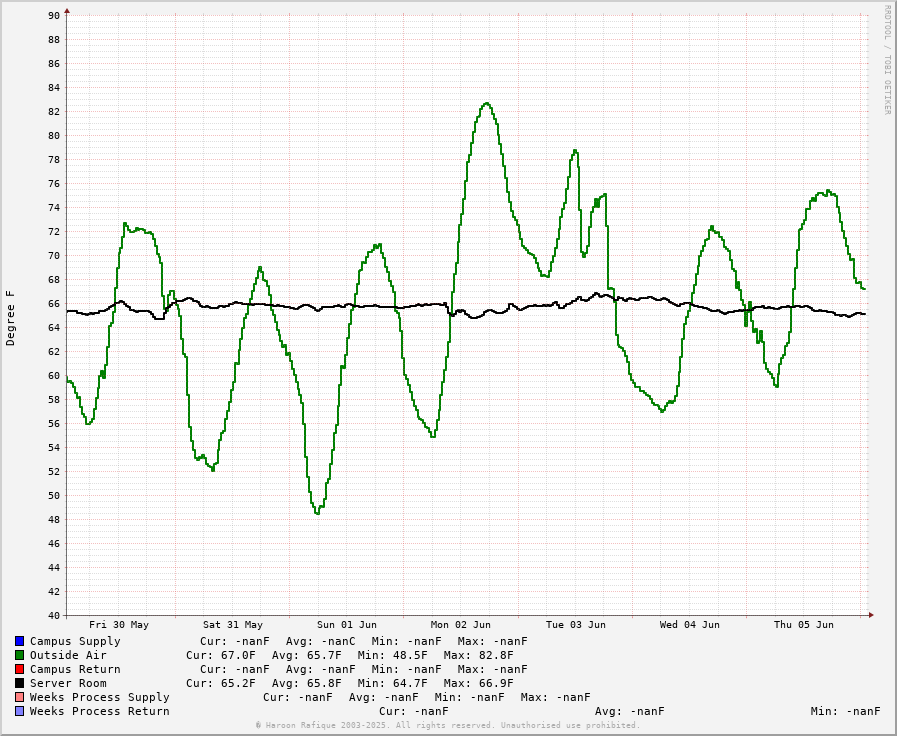
Task: Click the 90 tick on y-axis
Action: (54, 15)
